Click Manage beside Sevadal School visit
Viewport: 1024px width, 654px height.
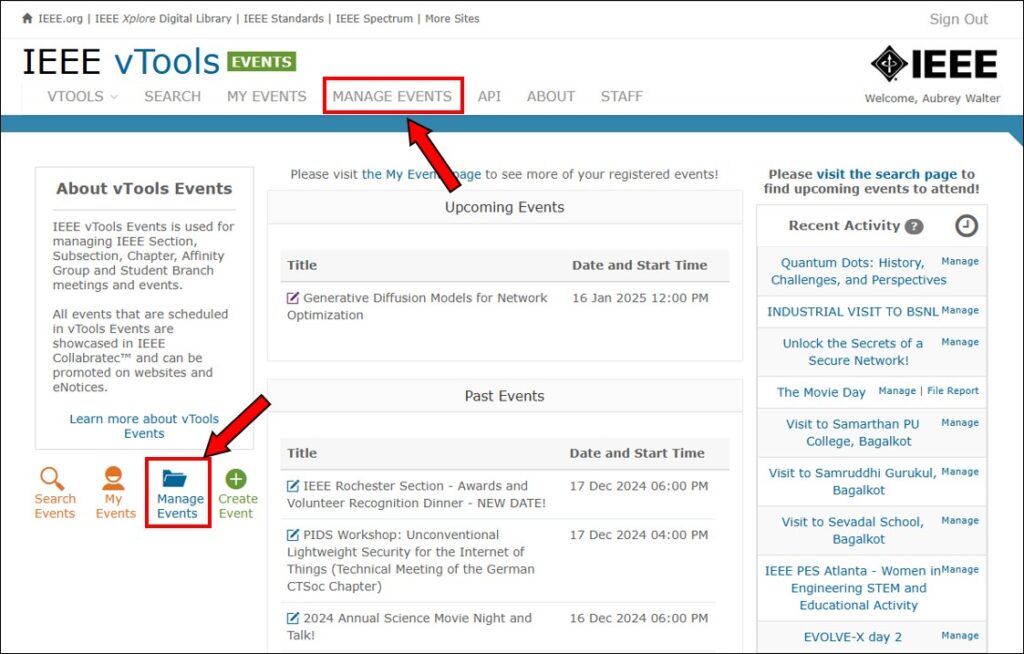(x=960, y=521)
